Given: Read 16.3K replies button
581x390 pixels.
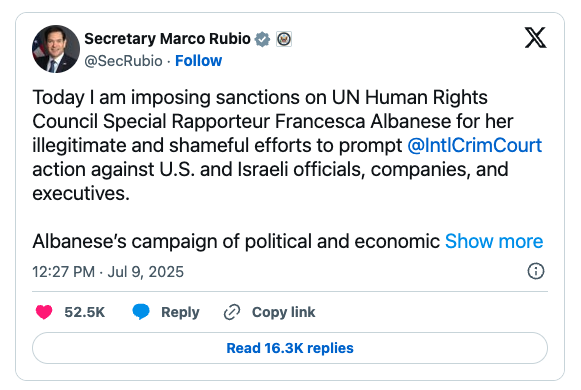Looking at the screenshot, I should 290,348.
